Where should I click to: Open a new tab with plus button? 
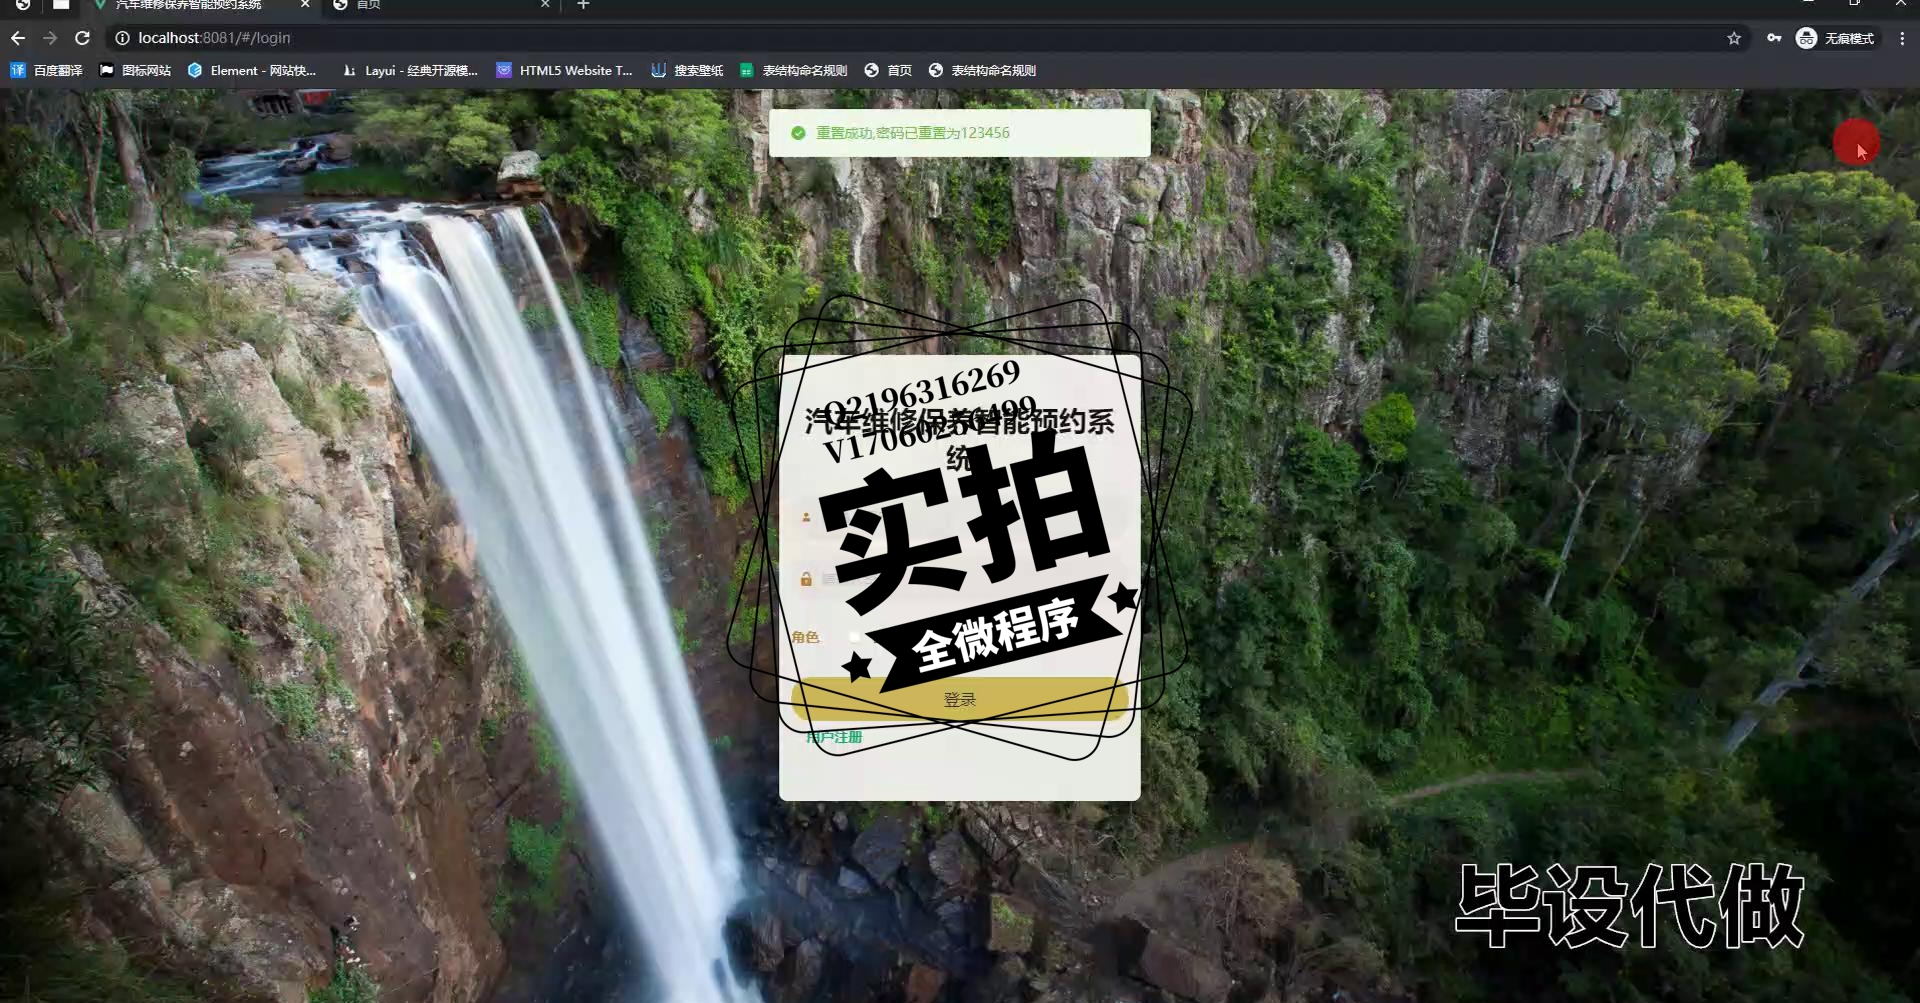click(583, 5)
